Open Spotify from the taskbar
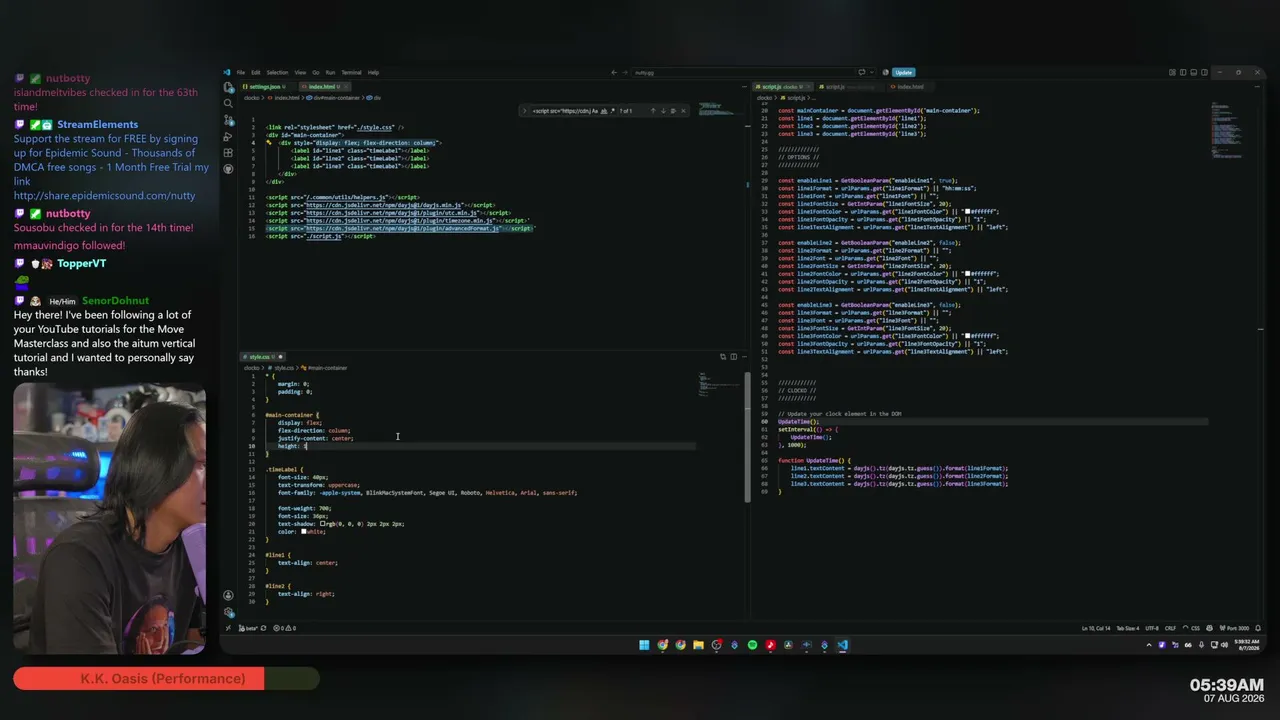 coord(752,645)
